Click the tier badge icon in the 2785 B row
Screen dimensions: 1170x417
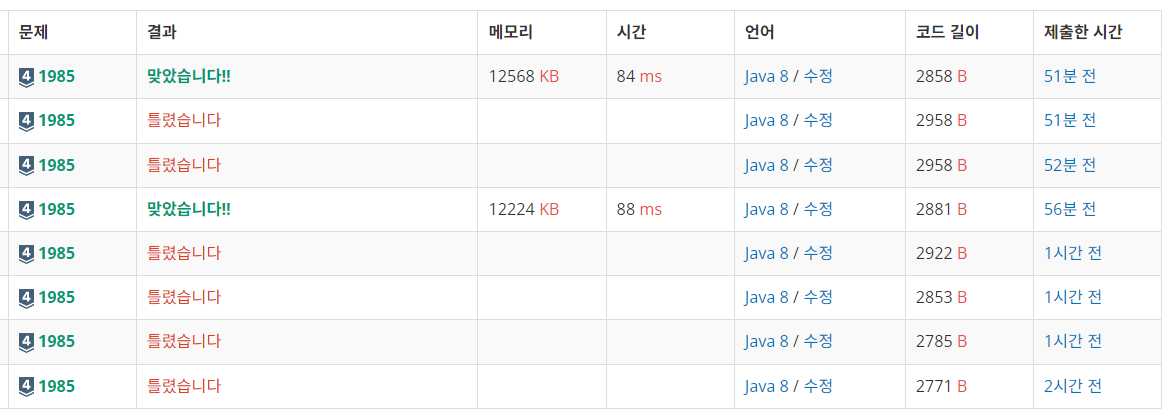point(27,342)
